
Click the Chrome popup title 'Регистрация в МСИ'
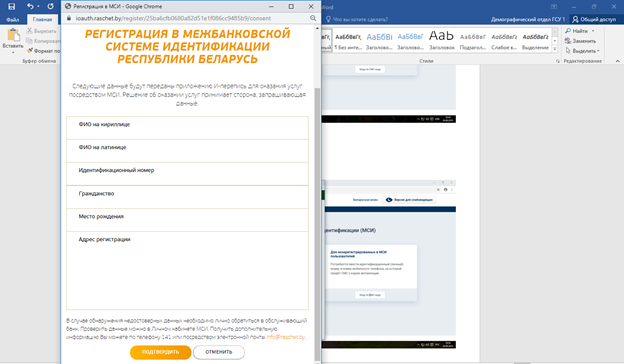pyautogui.click(x=118, y=6)
